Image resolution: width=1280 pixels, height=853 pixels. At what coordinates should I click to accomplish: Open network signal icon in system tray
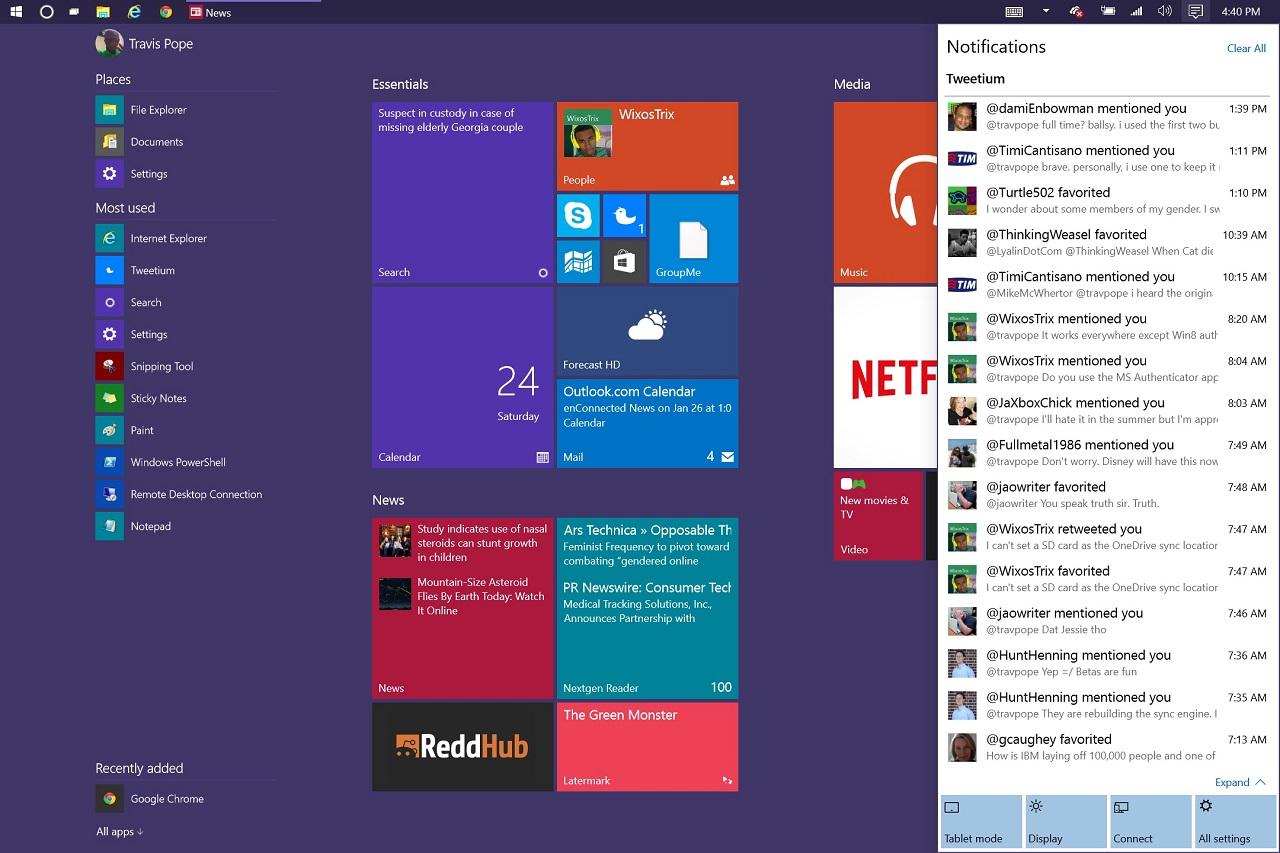(1136, 12)
